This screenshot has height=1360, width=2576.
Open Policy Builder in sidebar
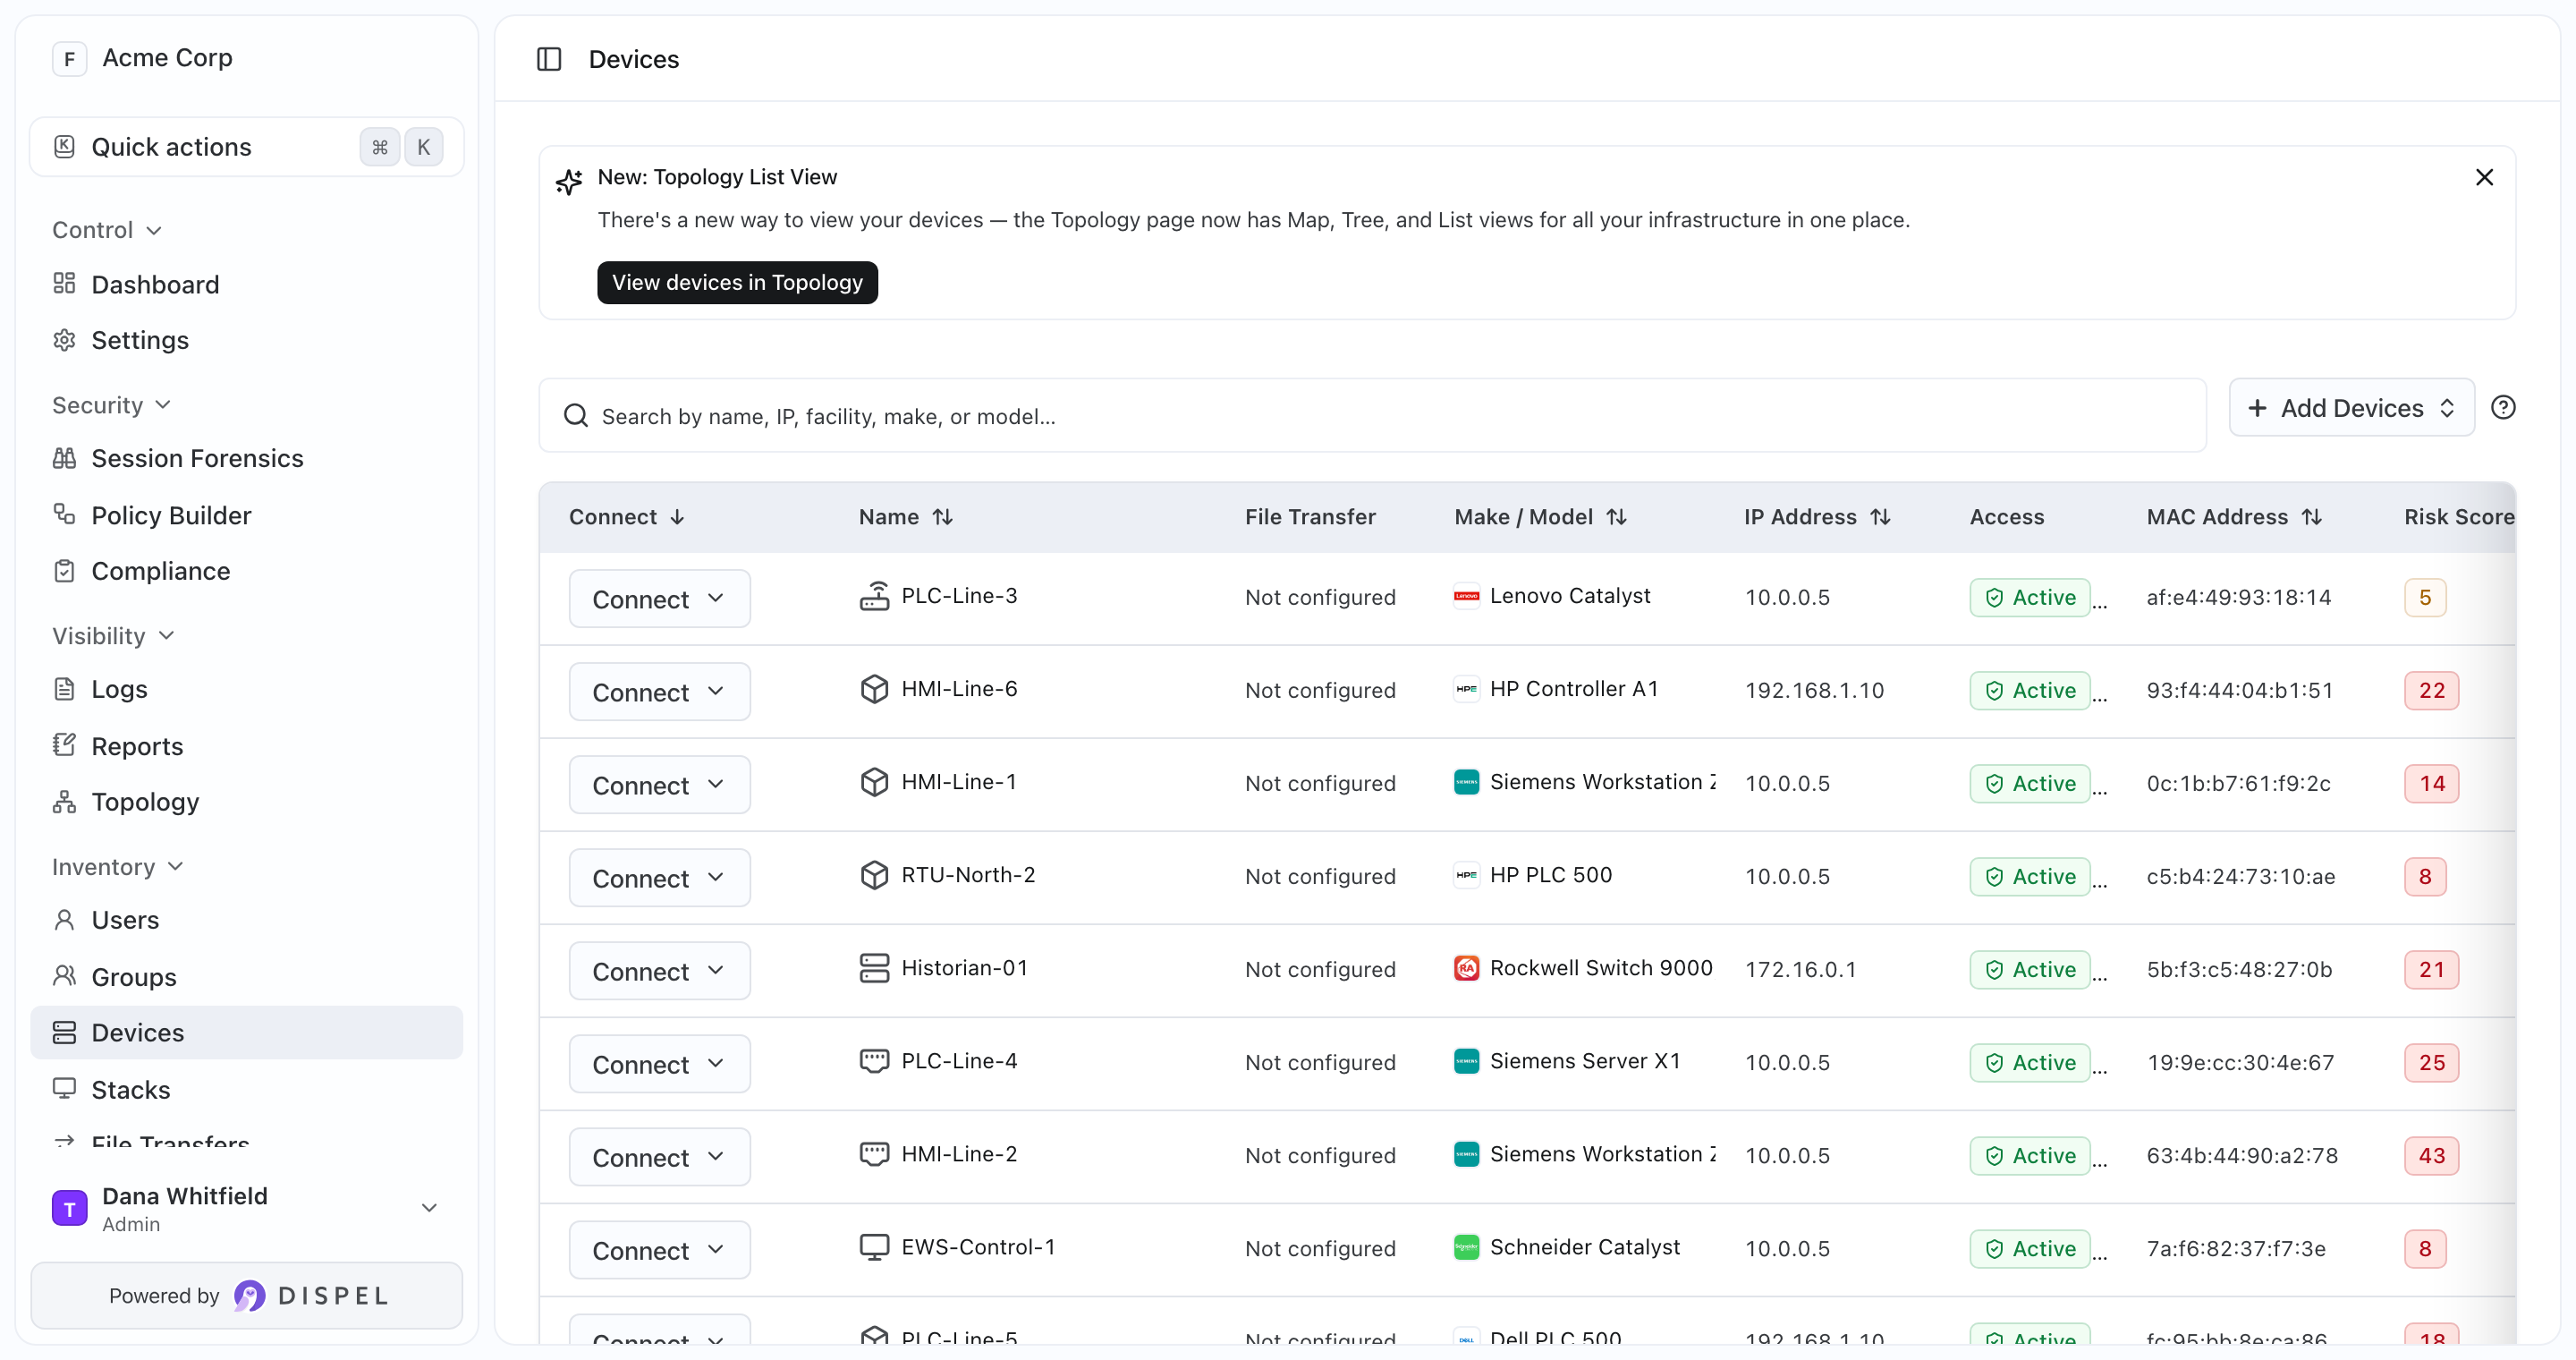pos(246,515)
